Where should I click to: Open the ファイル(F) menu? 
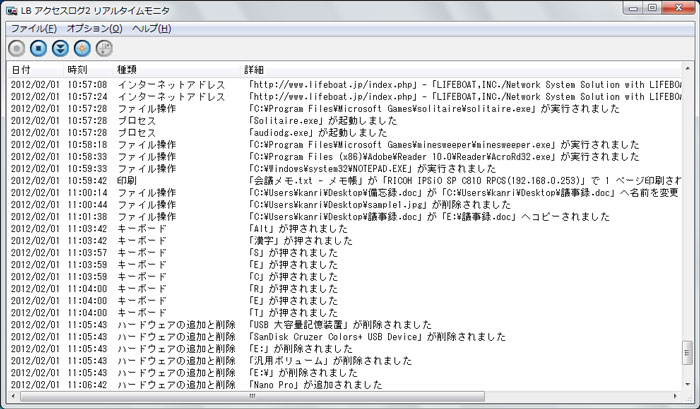33,28
